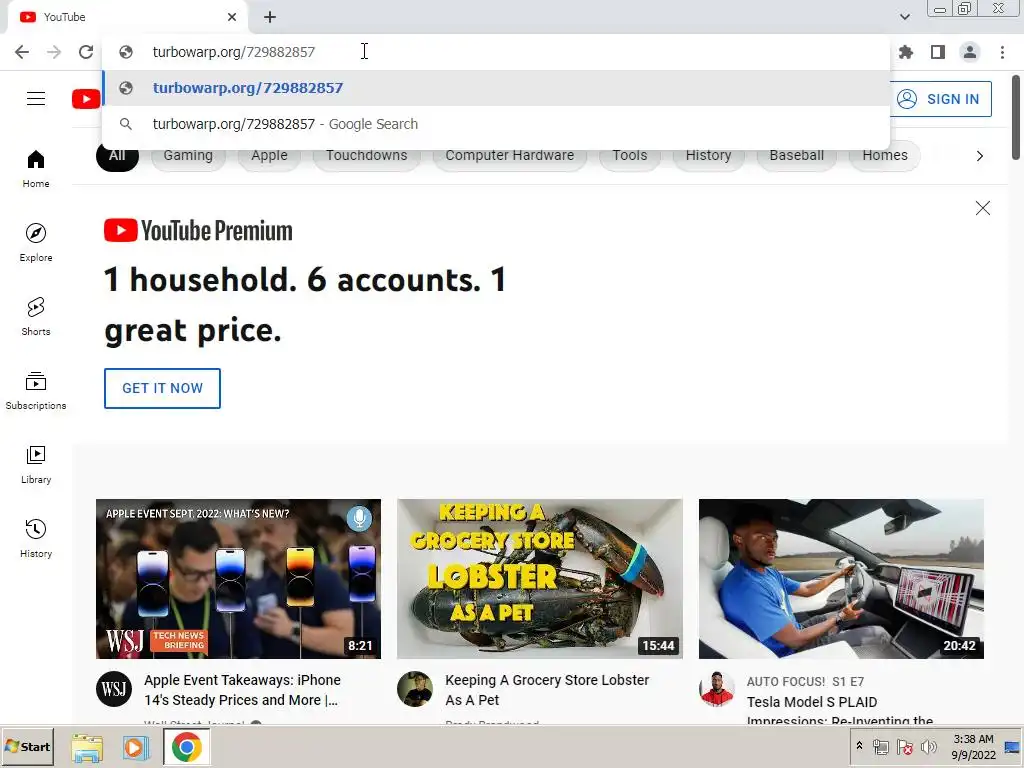This screenshot has width=1024, height=768.
Task: Open the Tesla video channel avatar
Action: 717,689
